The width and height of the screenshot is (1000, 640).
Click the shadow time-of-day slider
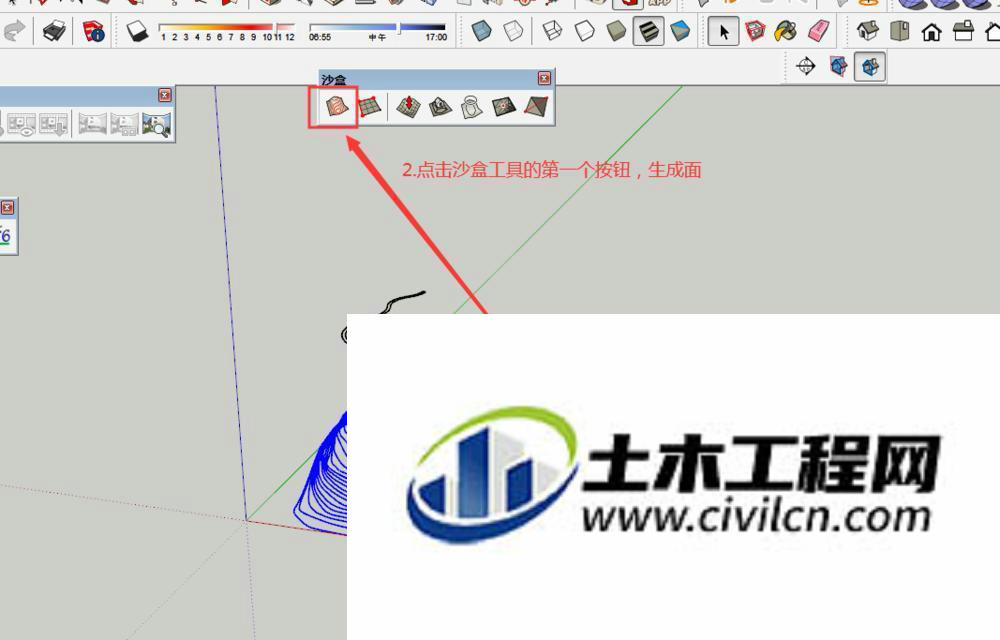[378, 27]
